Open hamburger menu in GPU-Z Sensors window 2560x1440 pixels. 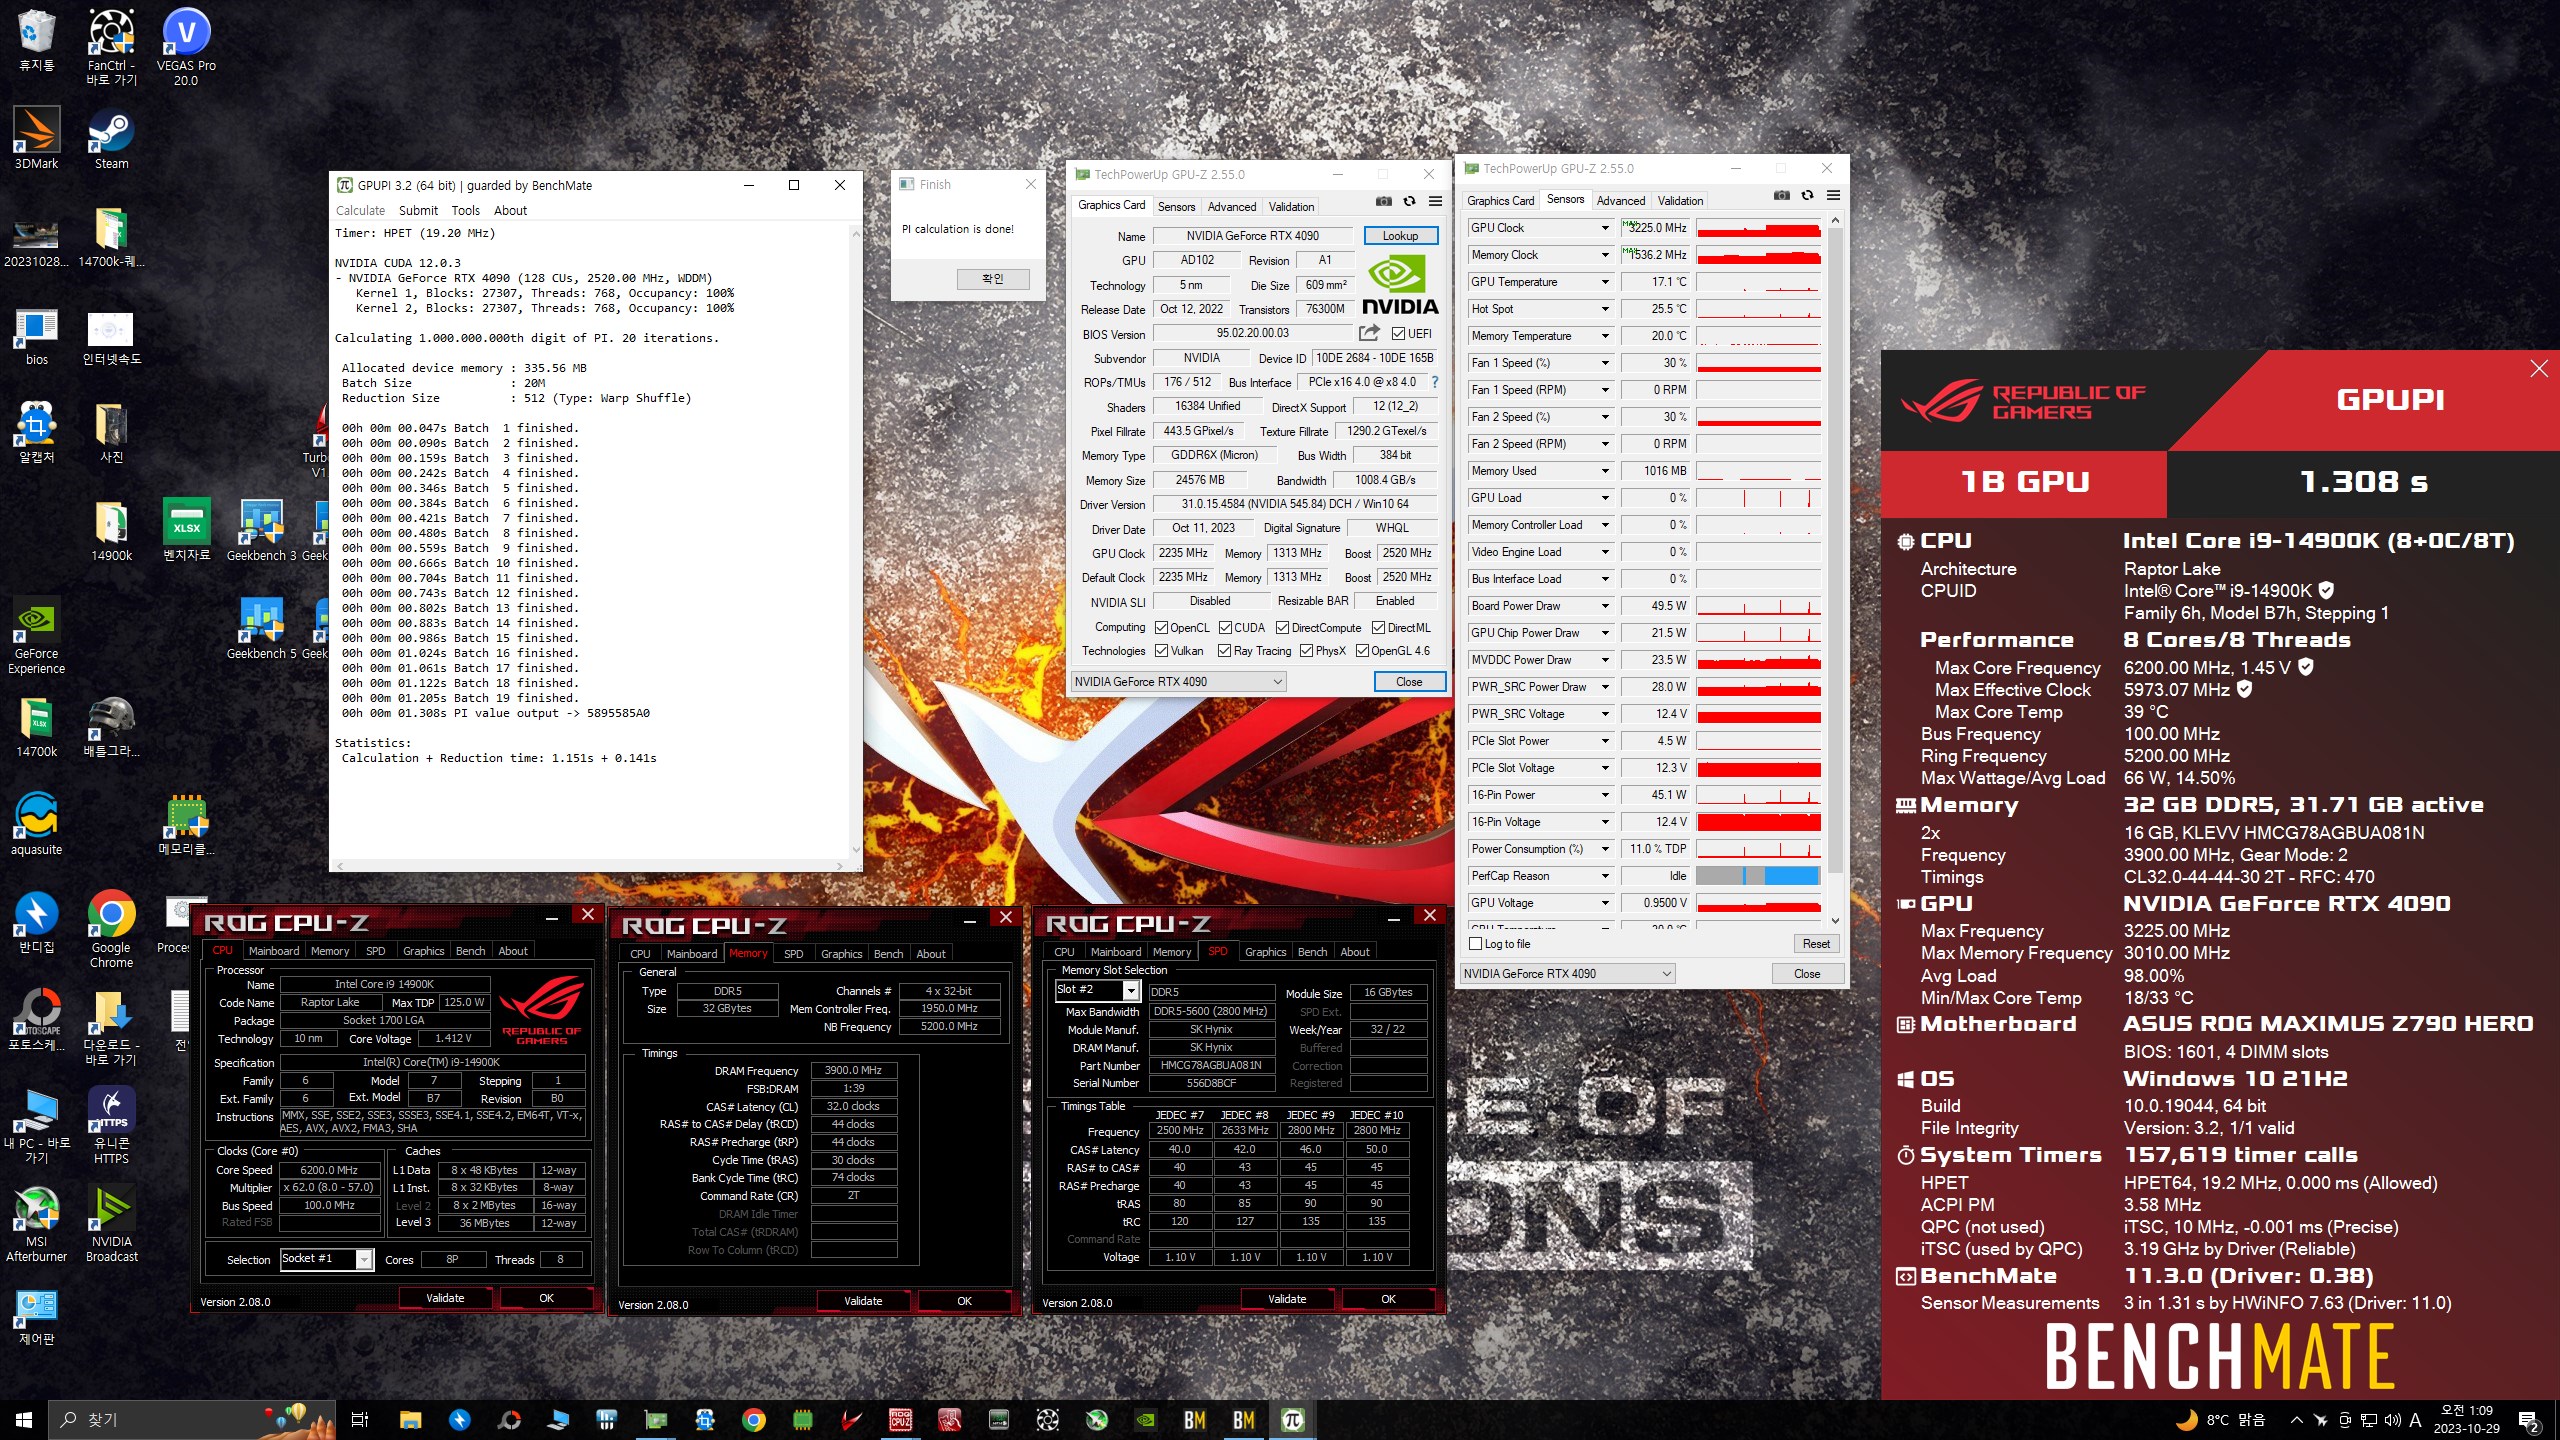(1833, 195)
